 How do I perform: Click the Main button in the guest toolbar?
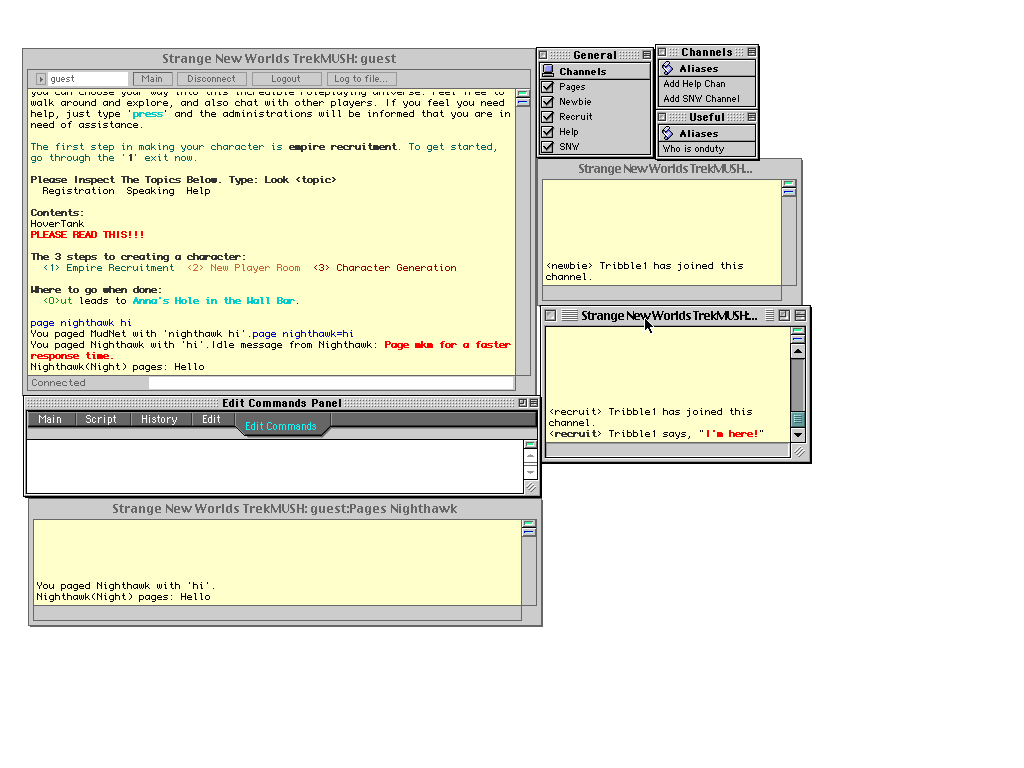click(152, 79)
